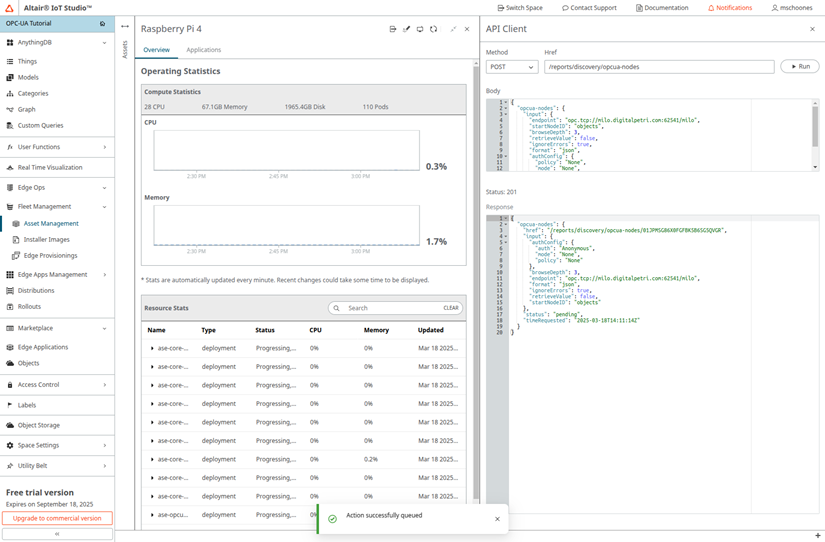Expand the ase-opcu... deployment row
The height and width of the screenshot is (542, 825).
tap(152, 515)
